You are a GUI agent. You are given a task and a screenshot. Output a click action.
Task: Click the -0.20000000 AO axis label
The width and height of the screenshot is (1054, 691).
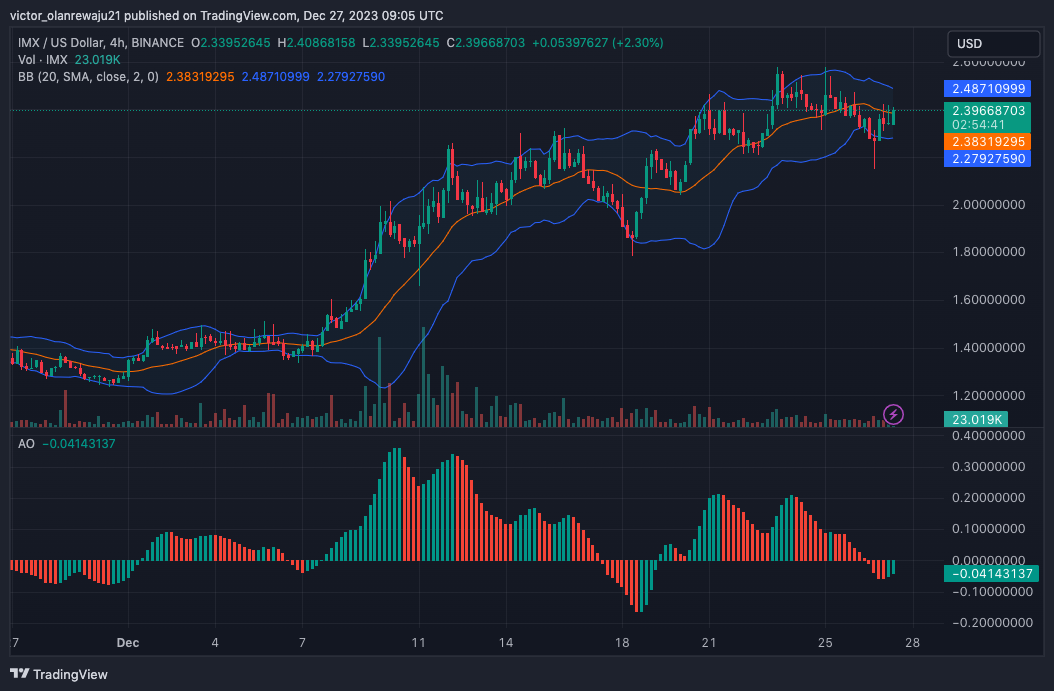[991, 622]
